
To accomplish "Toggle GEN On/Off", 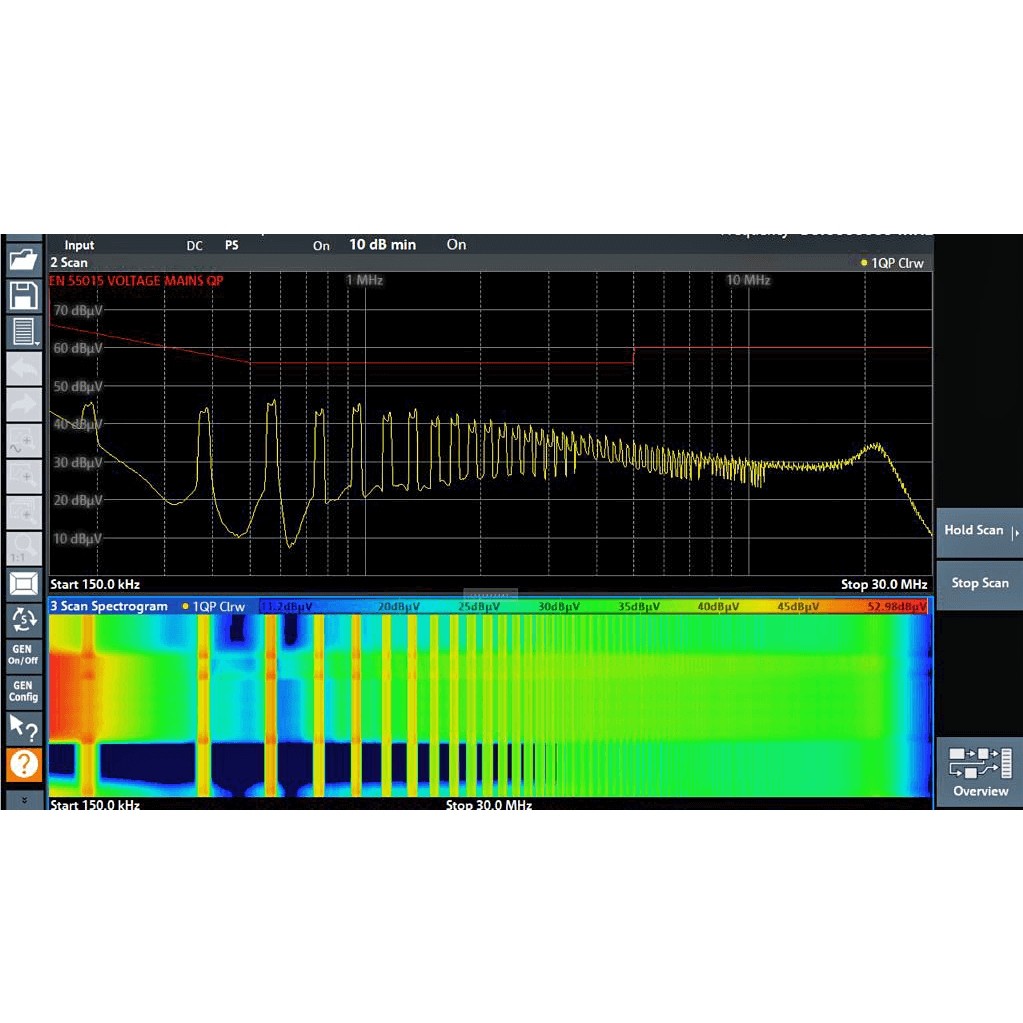I will click(23, 655).
